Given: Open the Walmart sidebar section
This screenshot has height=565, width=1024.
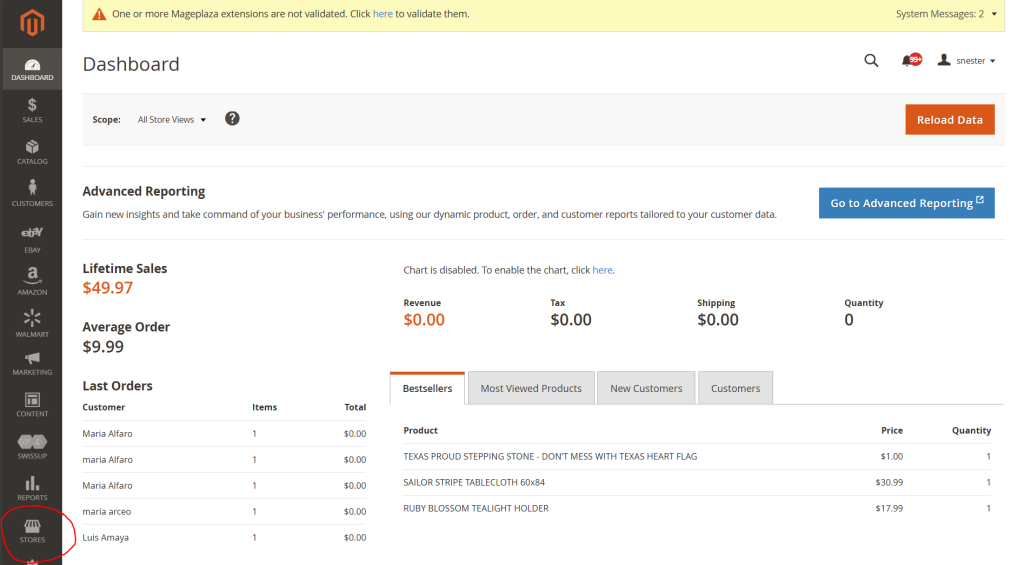Looking at the screenshot, I should click(32, 323).
